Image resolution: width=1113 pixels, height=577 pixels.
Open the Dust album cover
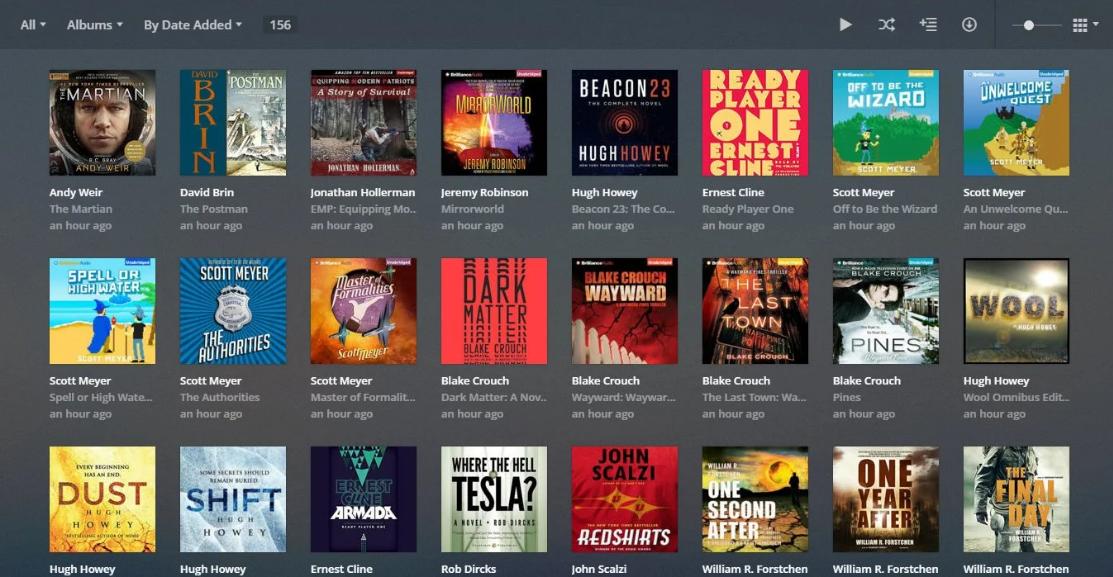(x=102, y=499)
